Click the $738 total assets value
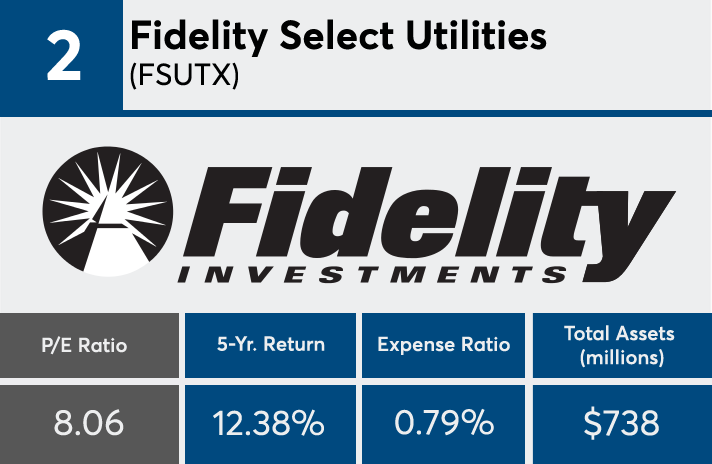 coord(621,423)
